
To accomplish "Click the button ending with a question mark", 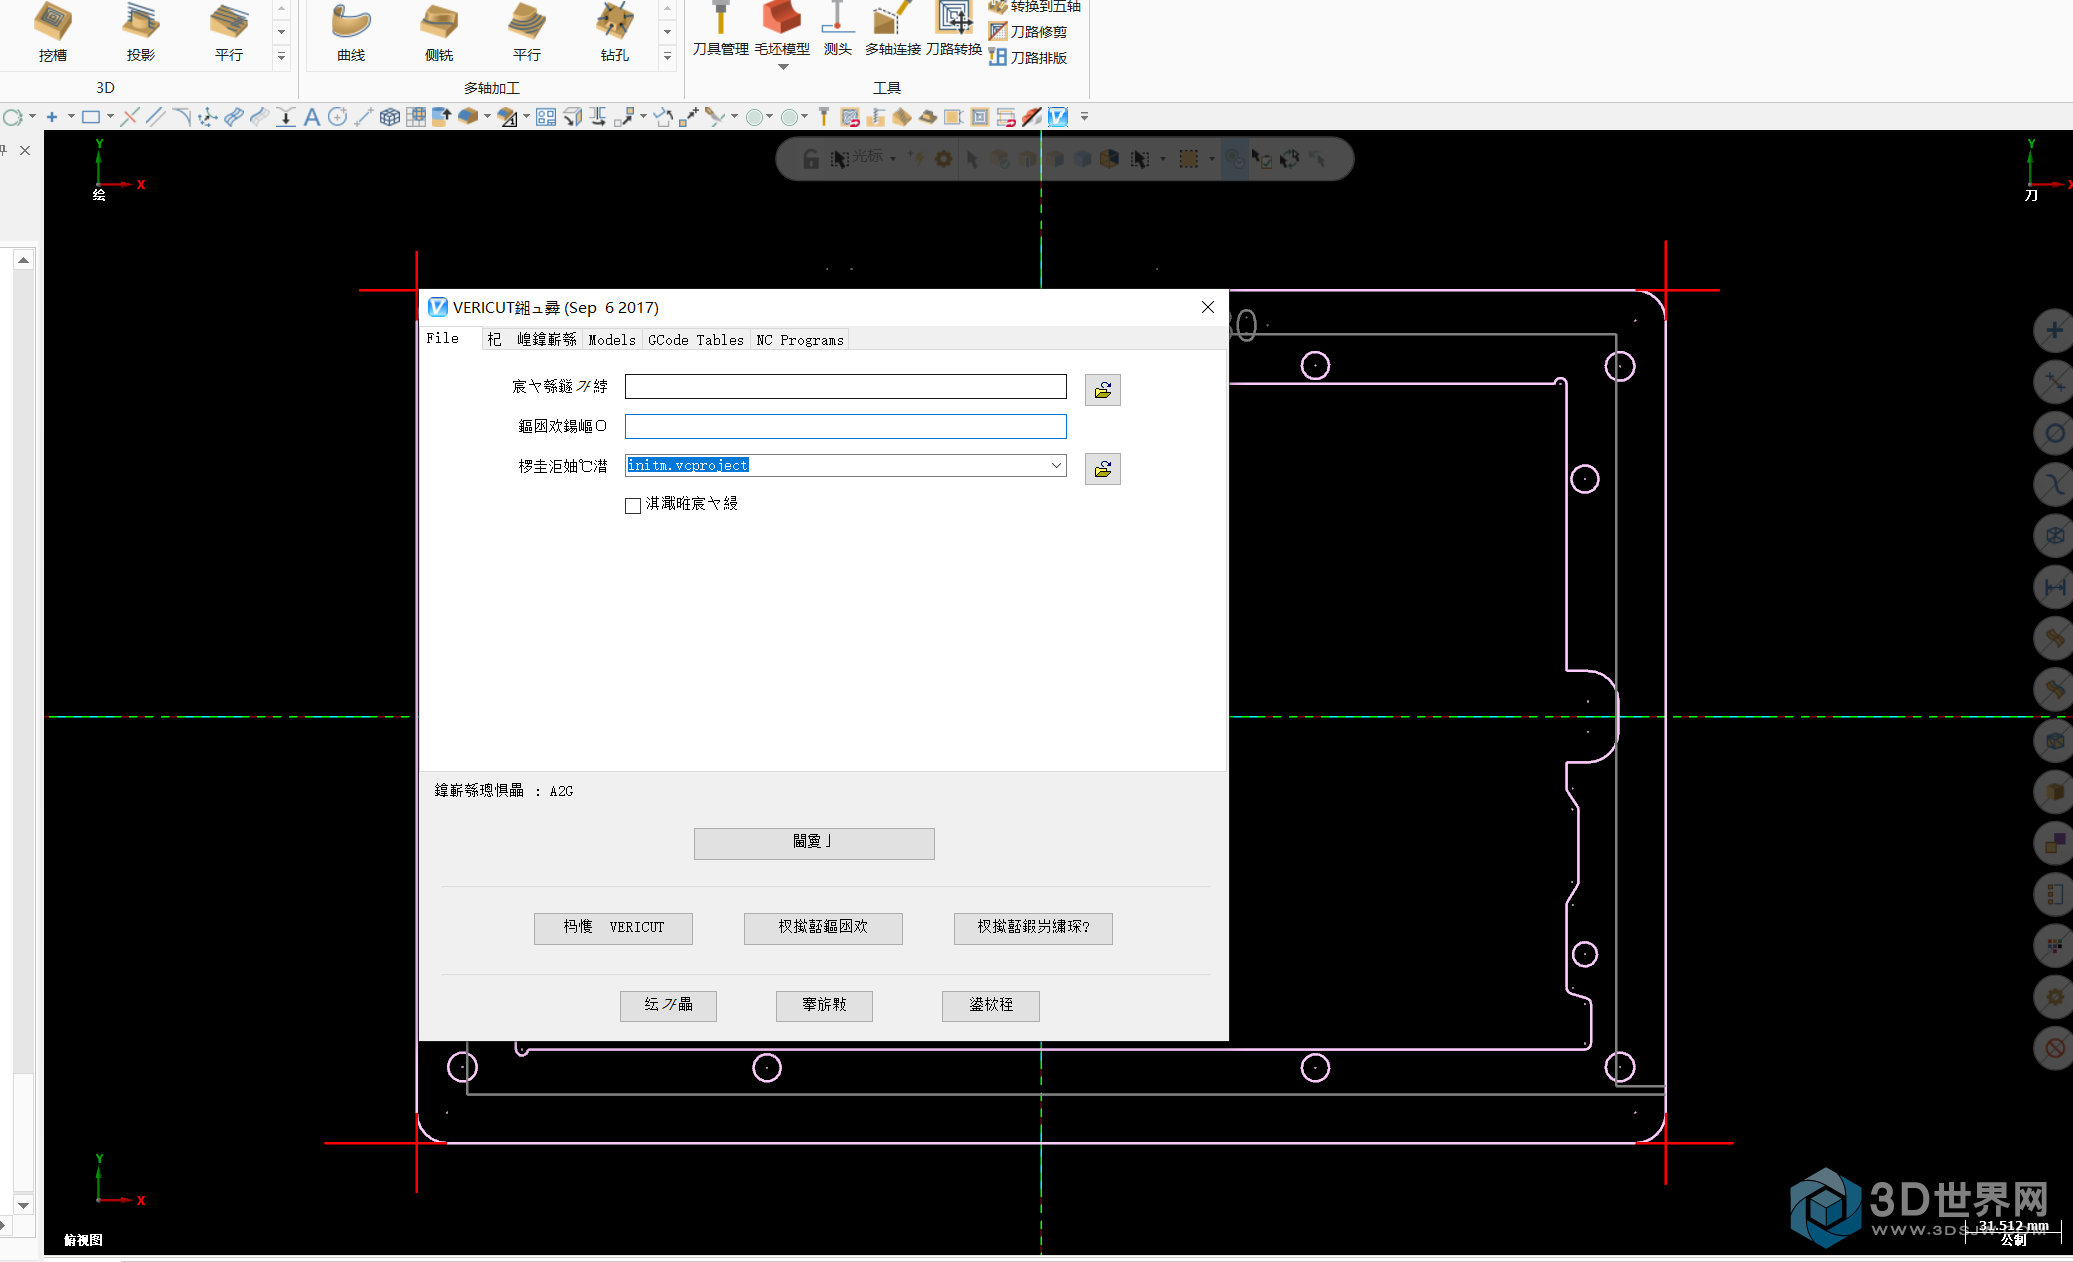I will point(1033,928).
